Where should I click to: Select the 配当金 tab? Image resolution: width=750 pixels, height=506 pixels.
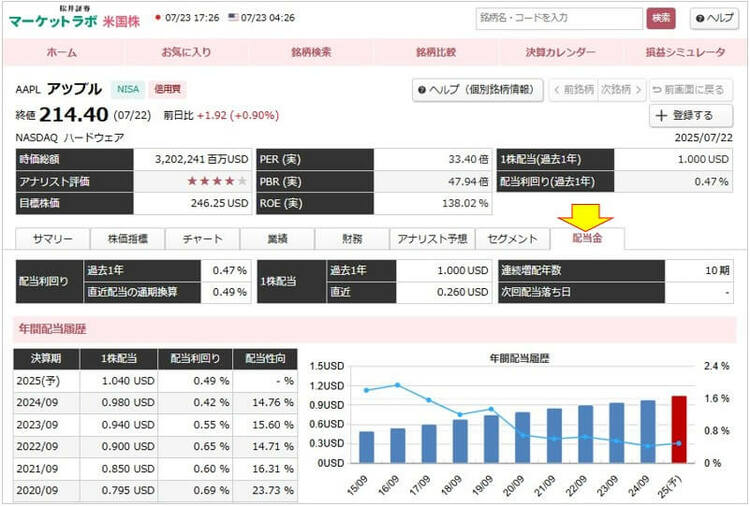(587, 238)
